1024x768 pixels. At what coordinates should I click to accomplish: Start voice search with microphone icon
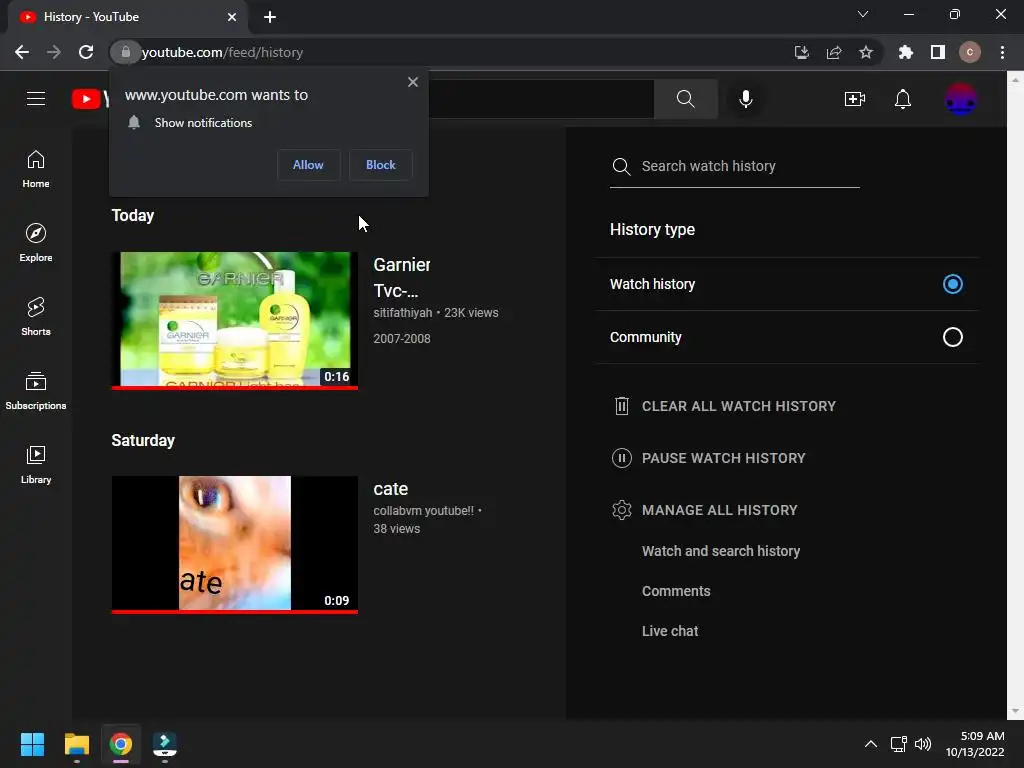745,99
